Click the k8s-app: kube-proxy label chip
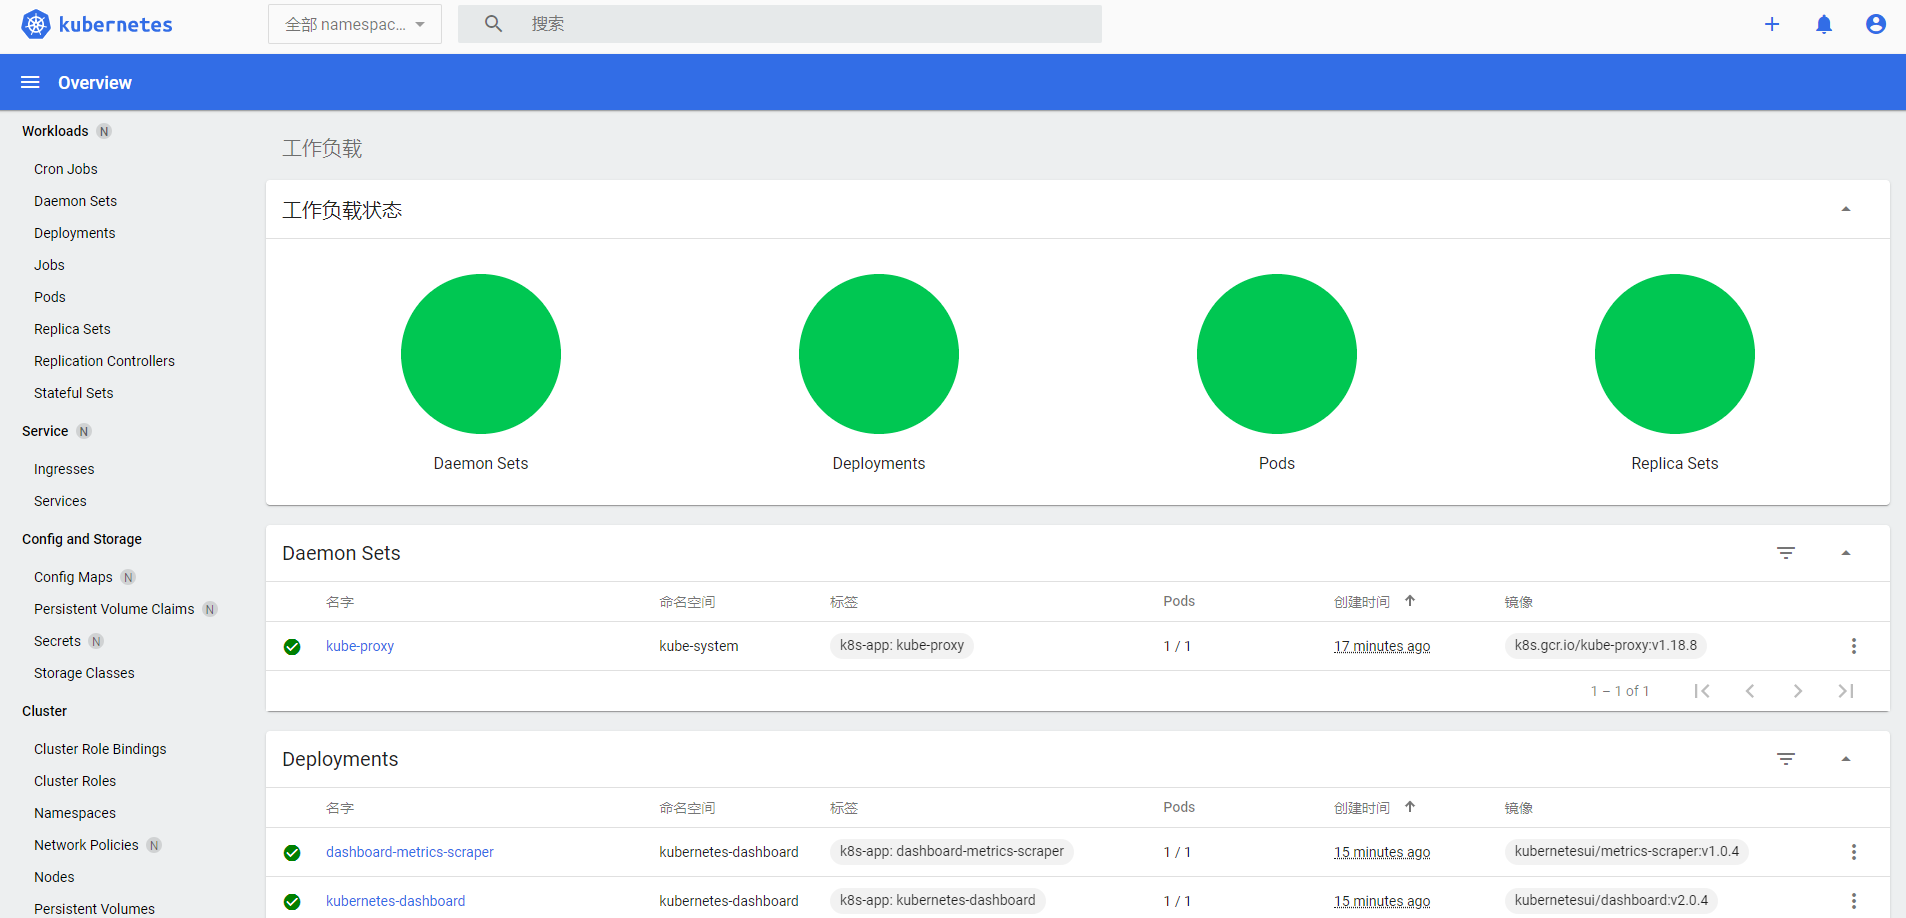 point(902,646)
